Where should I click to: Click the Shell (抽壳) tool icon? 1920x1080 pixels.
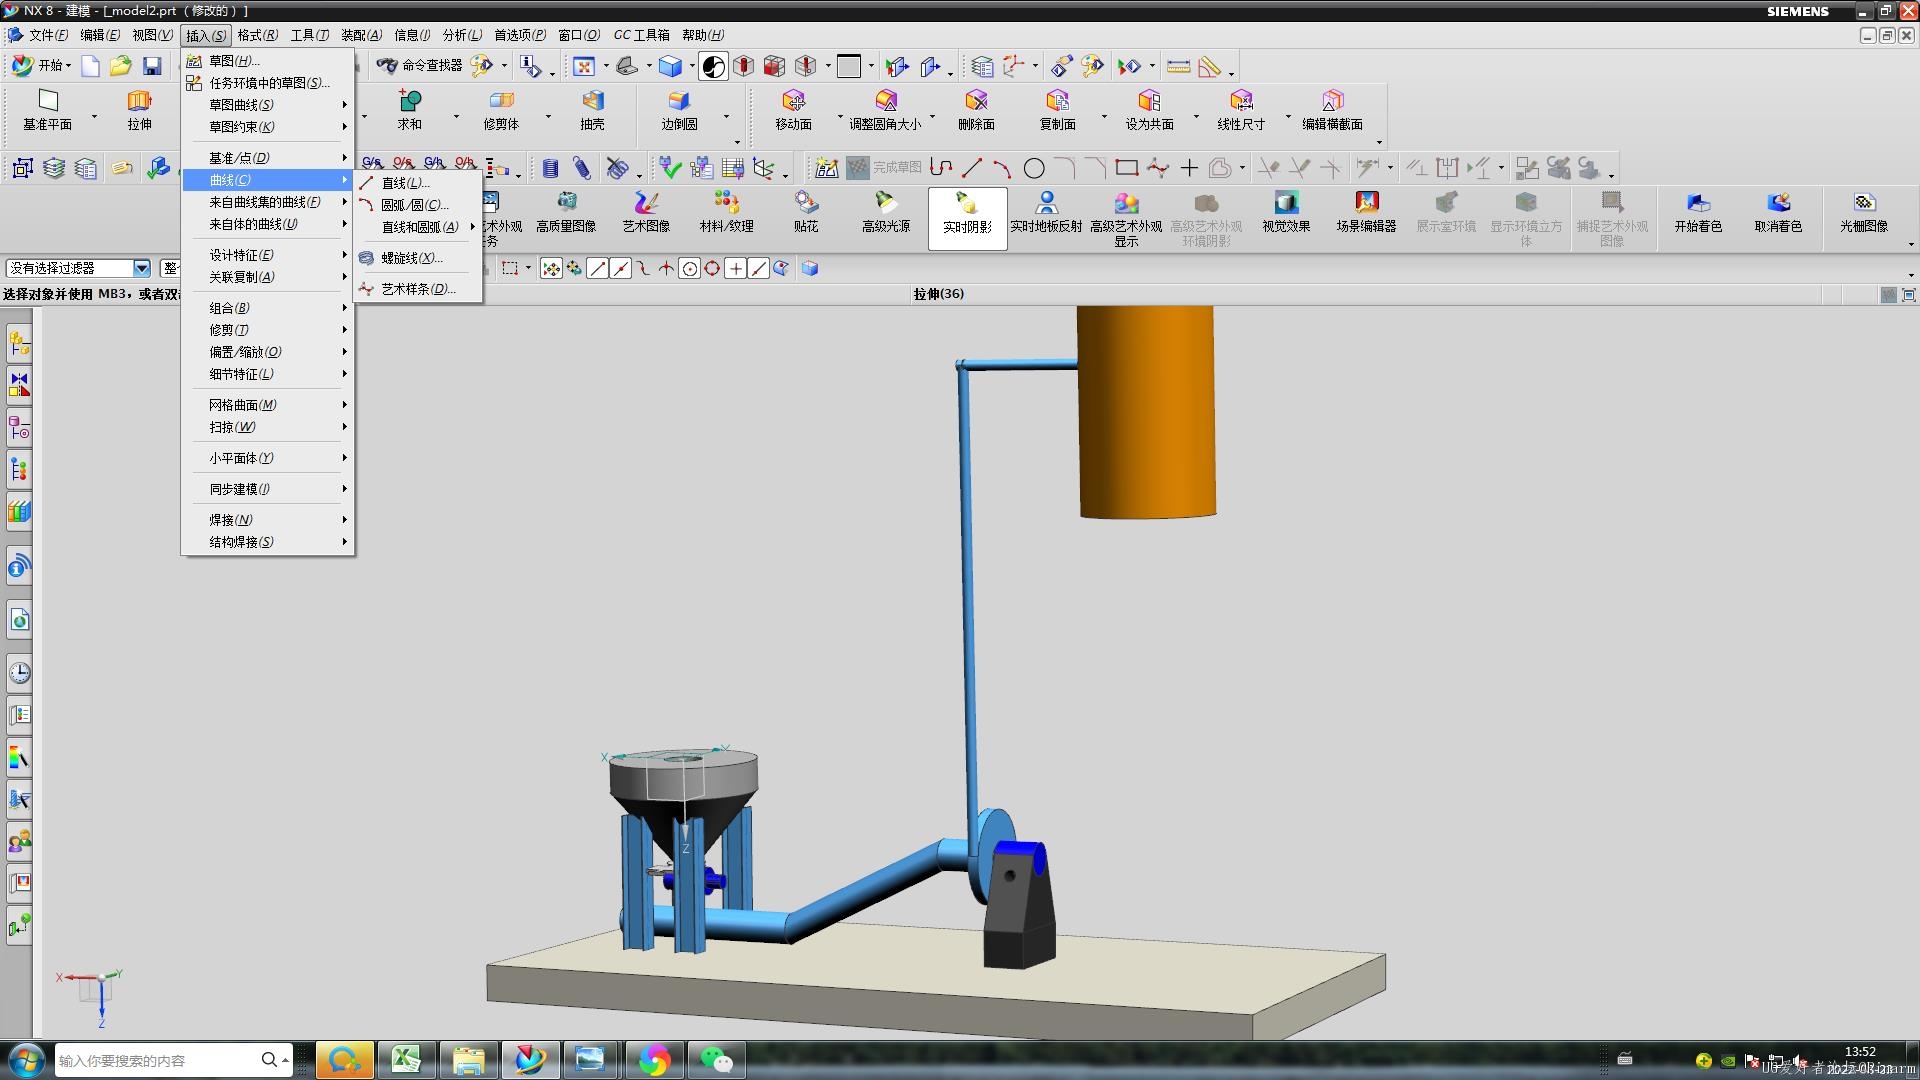click(x=592, y=110)
